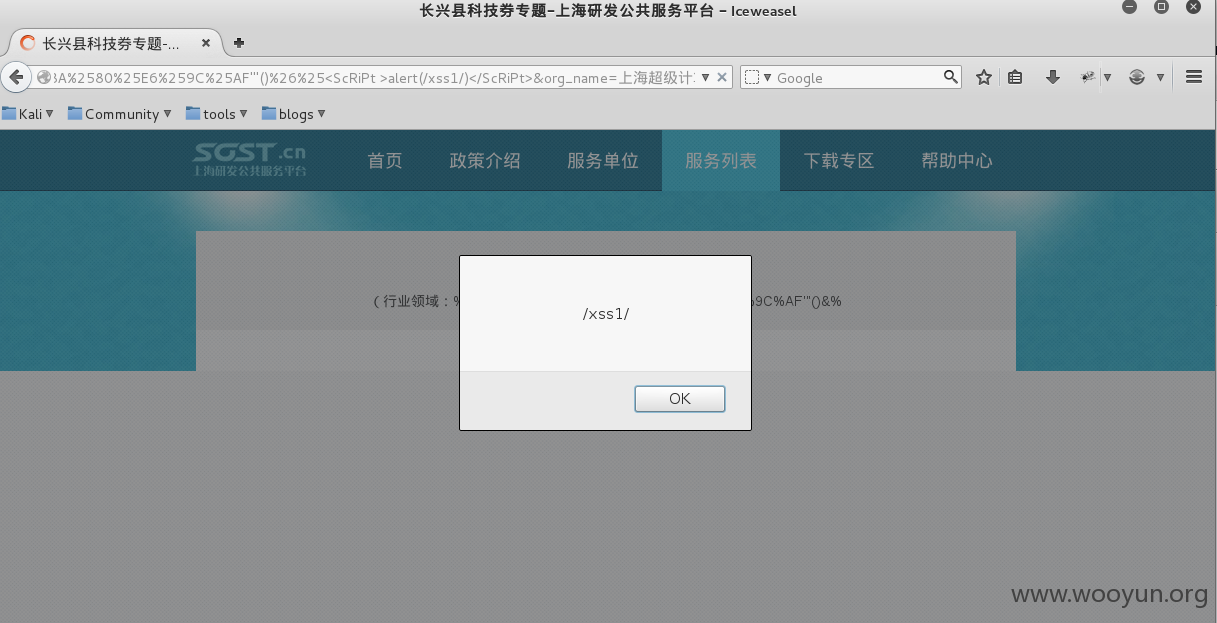Open the Downloads arrow icon
This screenshot has height=623, width=1217.
coord(1052,77)
